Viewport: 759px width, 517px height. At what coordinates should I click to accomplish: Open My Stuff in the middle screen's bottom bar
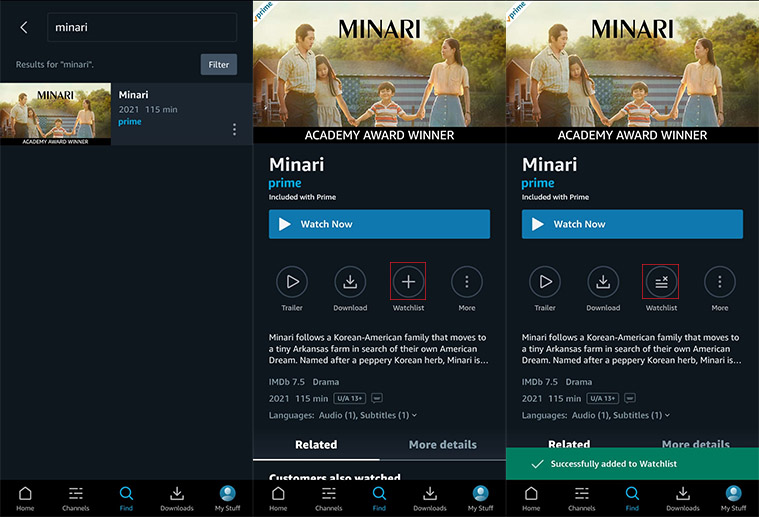tap(481, 499)
